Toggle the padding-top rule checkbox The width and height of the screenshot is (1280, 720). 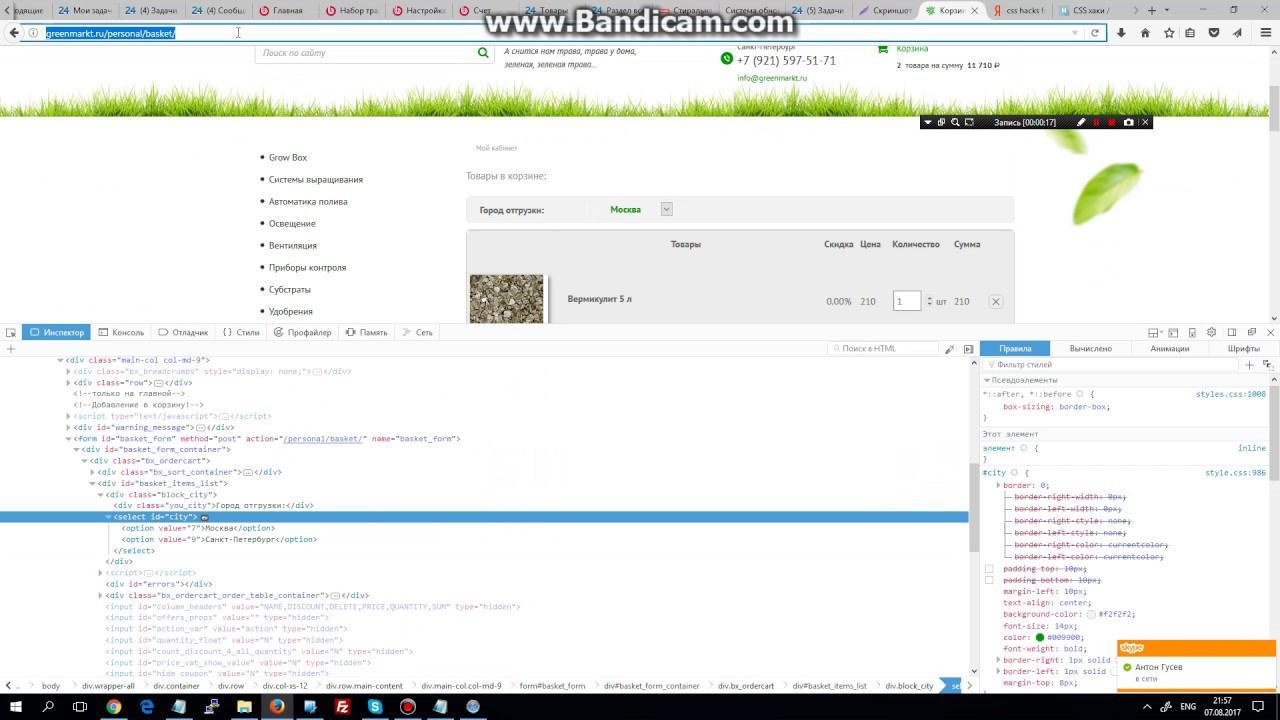(x=989, y=569)
